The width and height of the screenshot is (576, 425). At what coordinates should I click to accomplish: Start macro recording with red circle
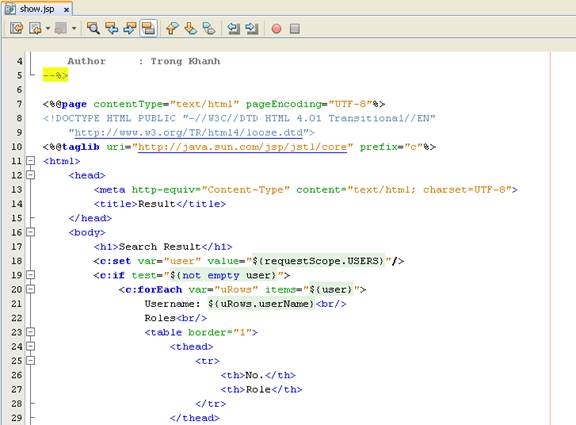tap(277, 29)
